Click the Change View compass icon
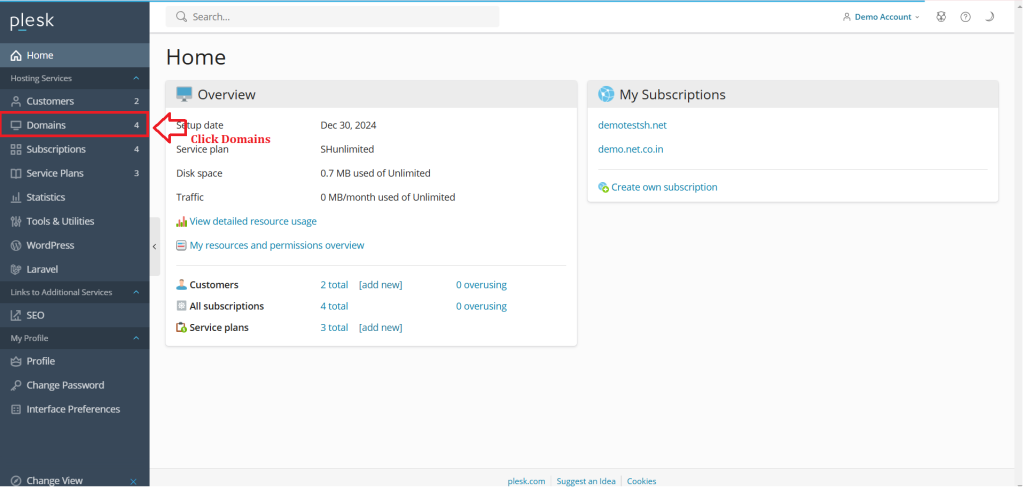This screenshot has height=490, width=1024. pos(16,481)
